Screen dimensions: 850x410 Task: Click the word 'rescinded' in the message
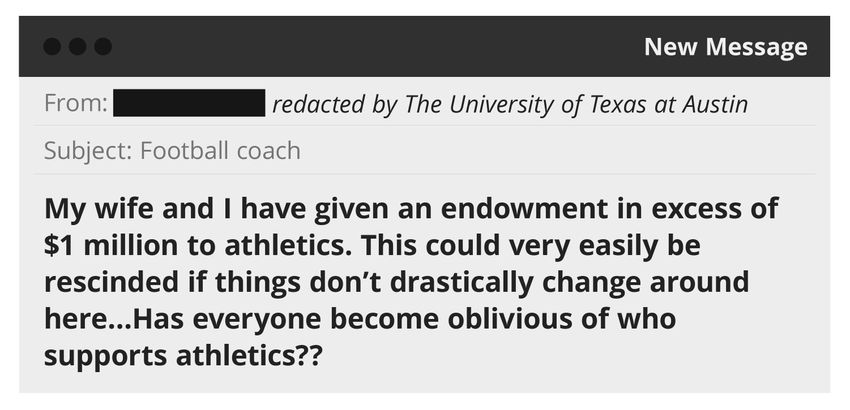pos(109,283)
